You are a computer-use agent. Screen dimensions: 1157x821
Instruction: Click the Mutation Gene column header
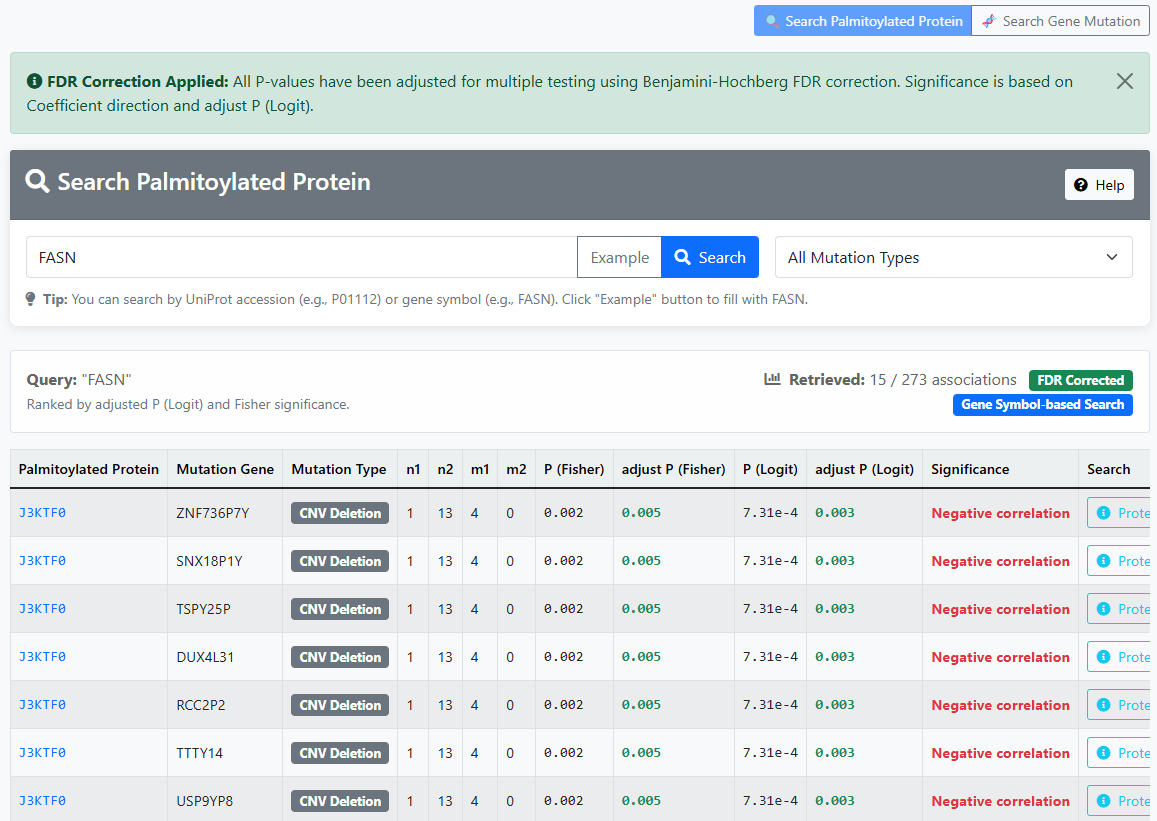tap(225, 469)
